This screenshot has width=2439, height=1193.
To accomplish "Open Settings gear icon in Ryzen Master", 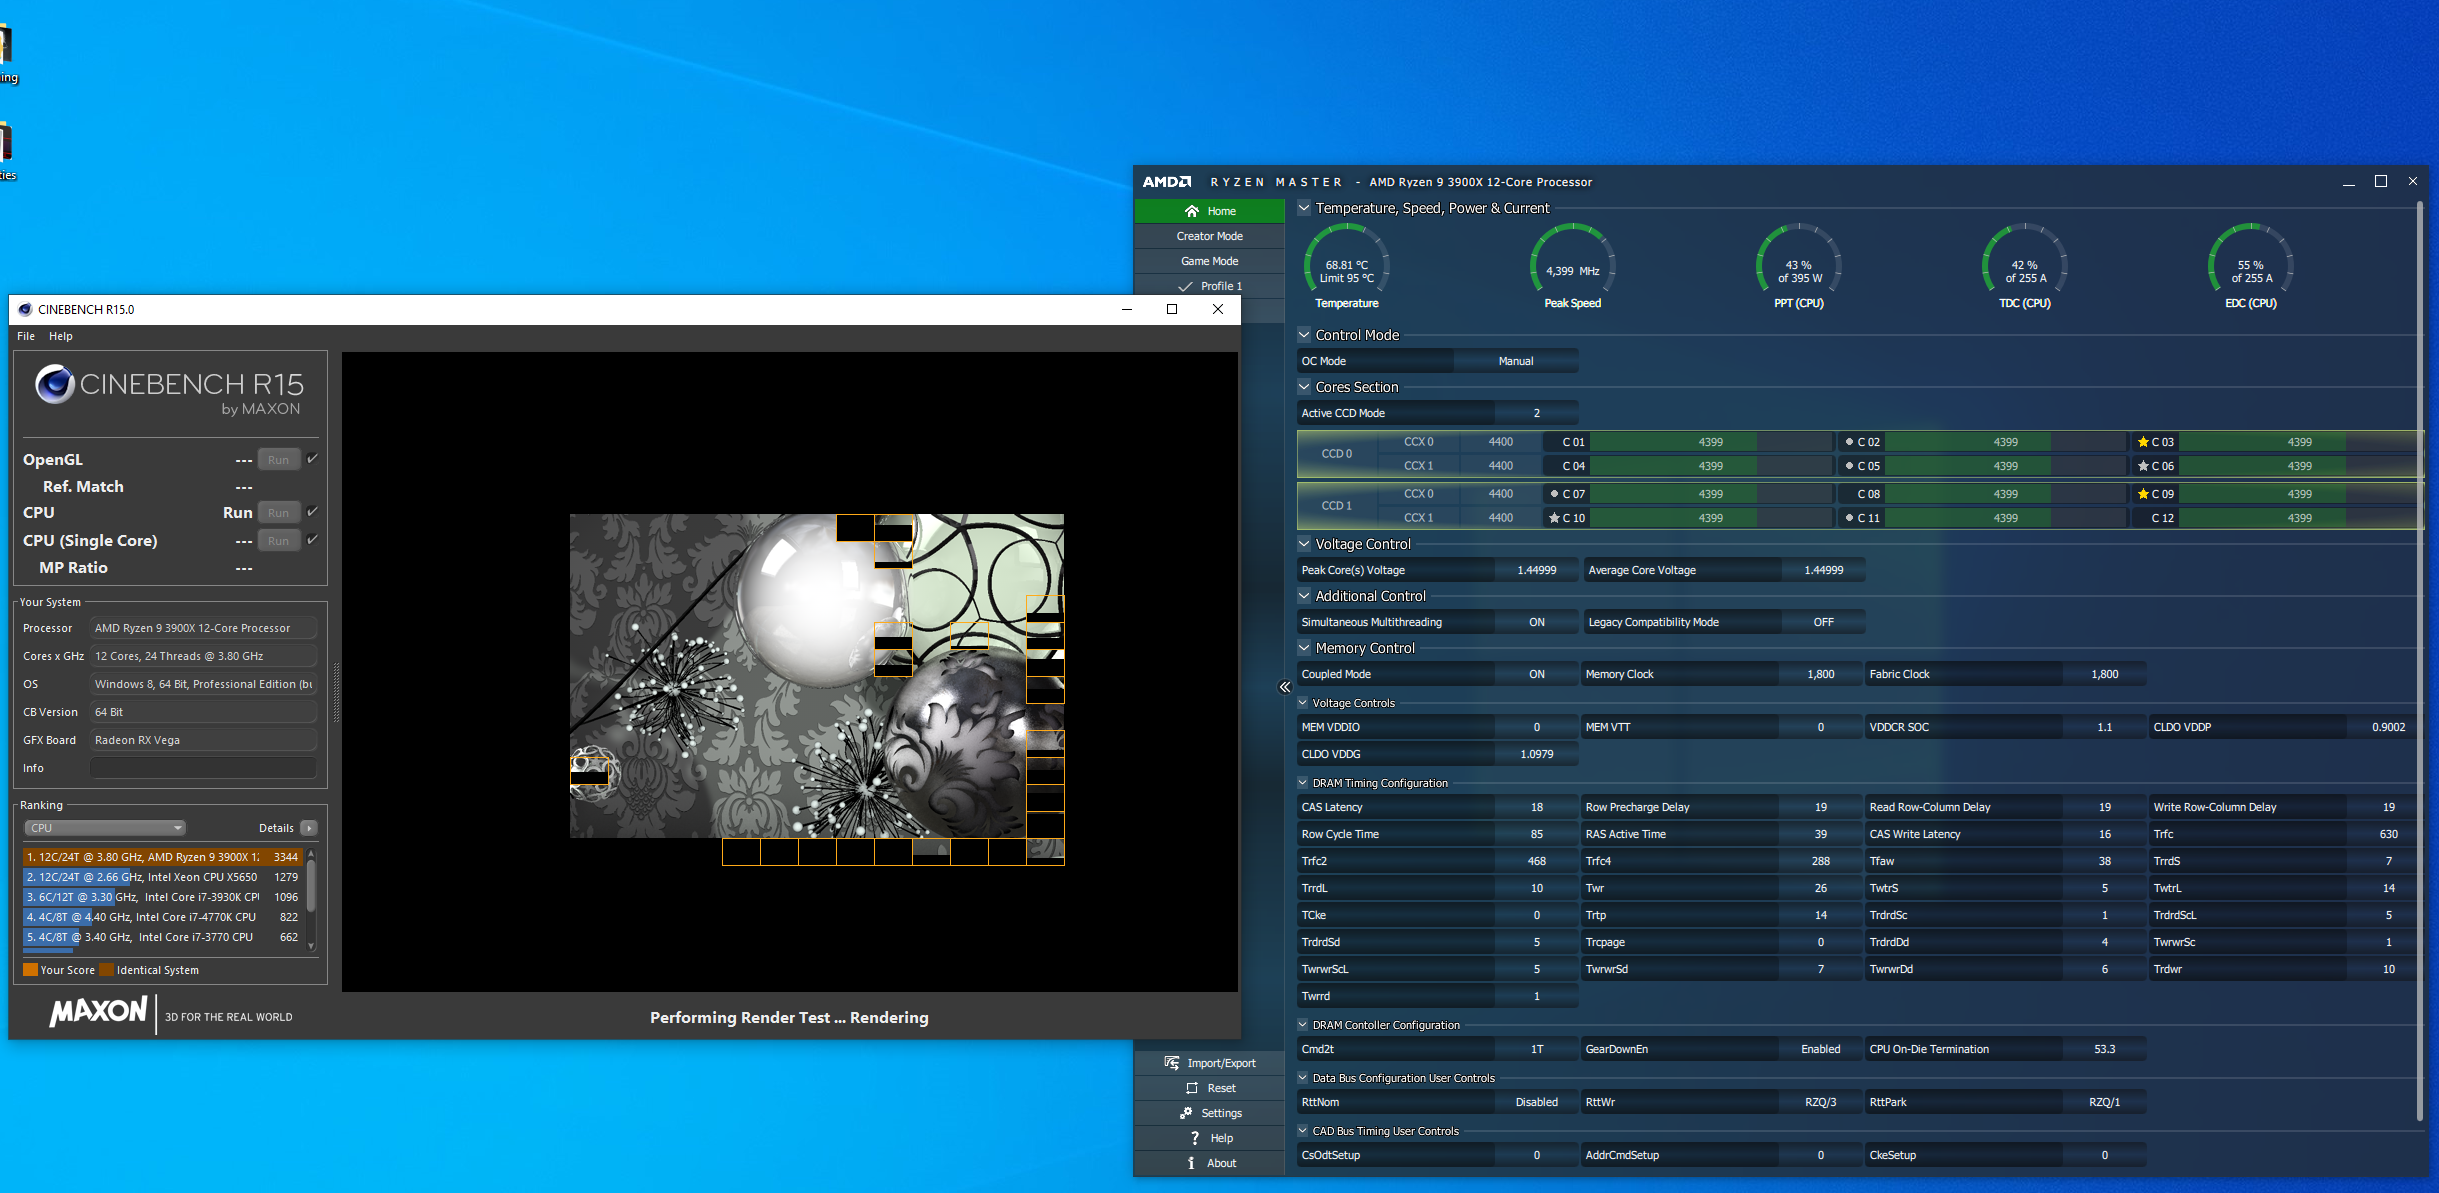I will 1186,1113.
